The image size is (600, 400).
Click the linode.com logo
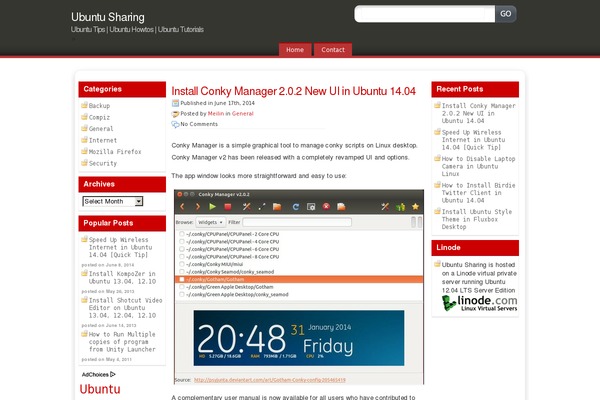pyautogui.click(x=479, y=303)
